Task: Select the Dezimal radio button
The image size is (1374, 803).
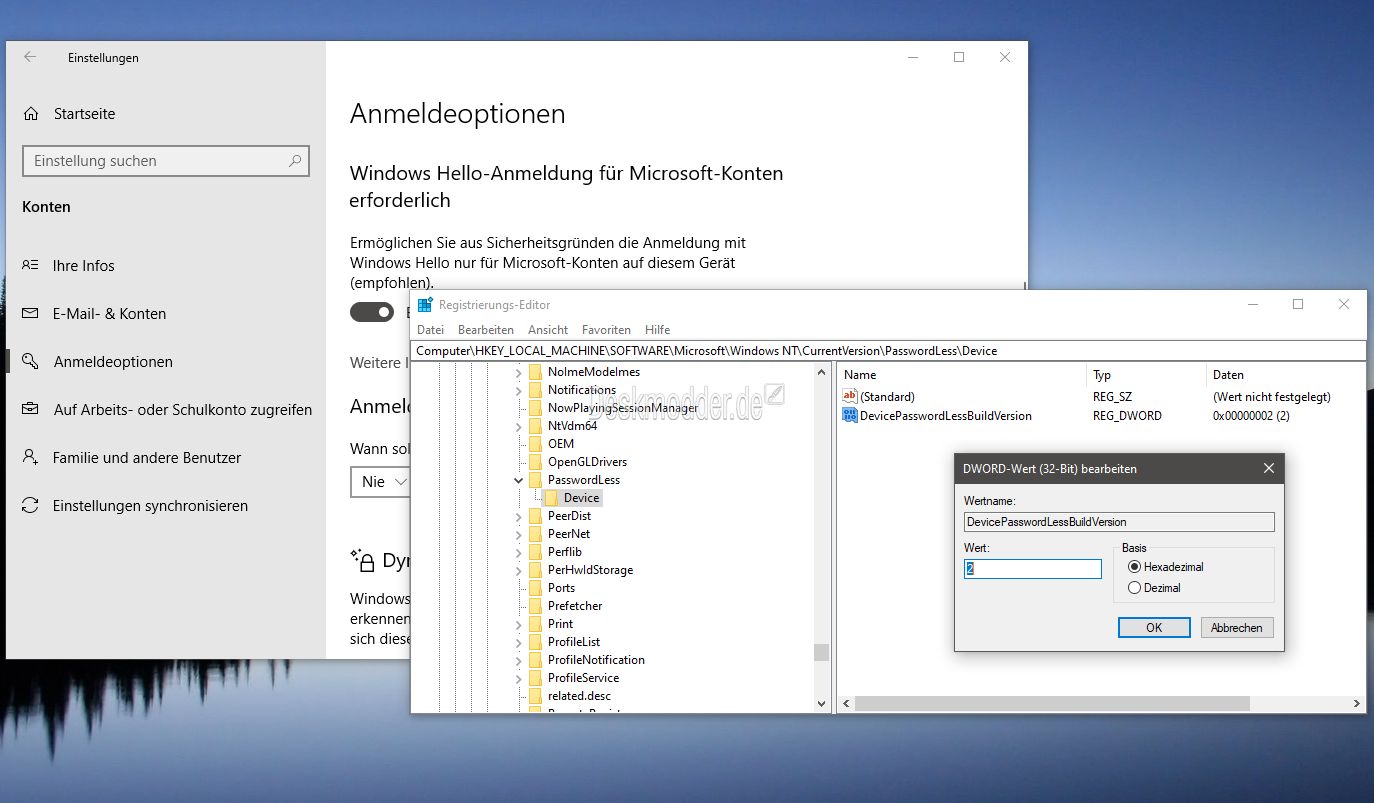Action: tap(1134, 588)
